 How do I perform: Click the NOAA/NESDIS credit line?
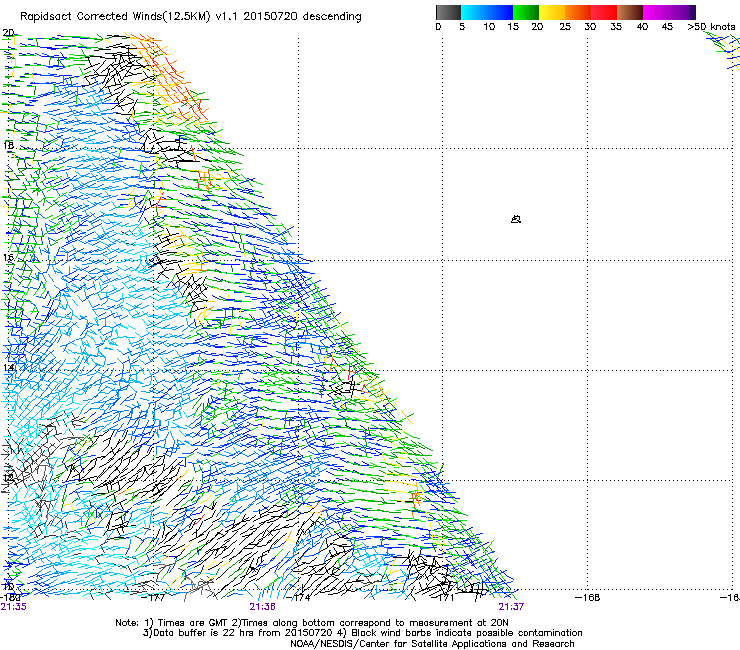[x=432, y=644]
